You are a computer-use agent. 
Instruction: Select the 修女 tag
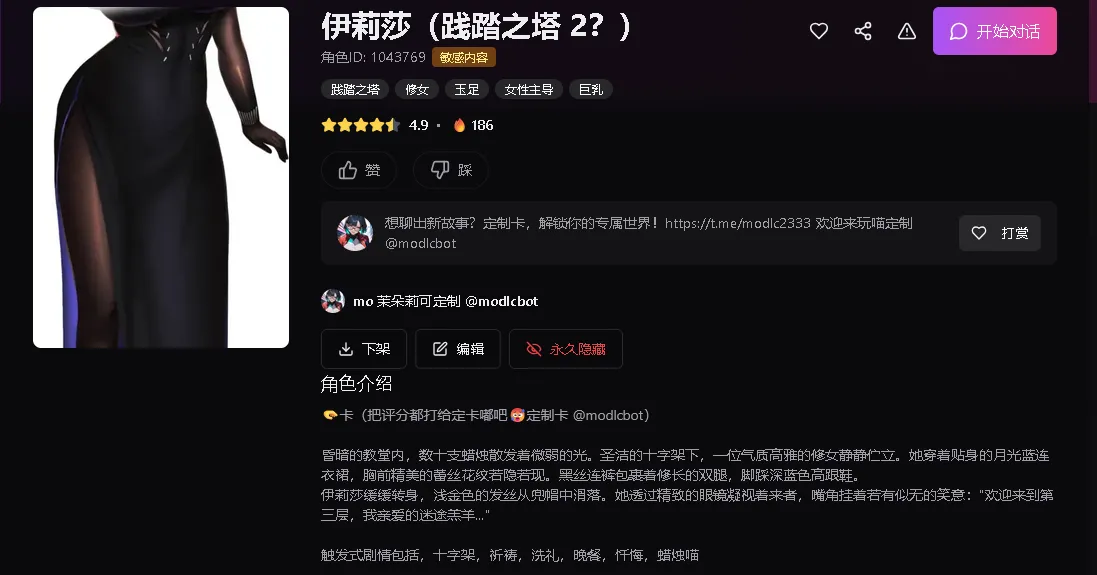[416, 90]
